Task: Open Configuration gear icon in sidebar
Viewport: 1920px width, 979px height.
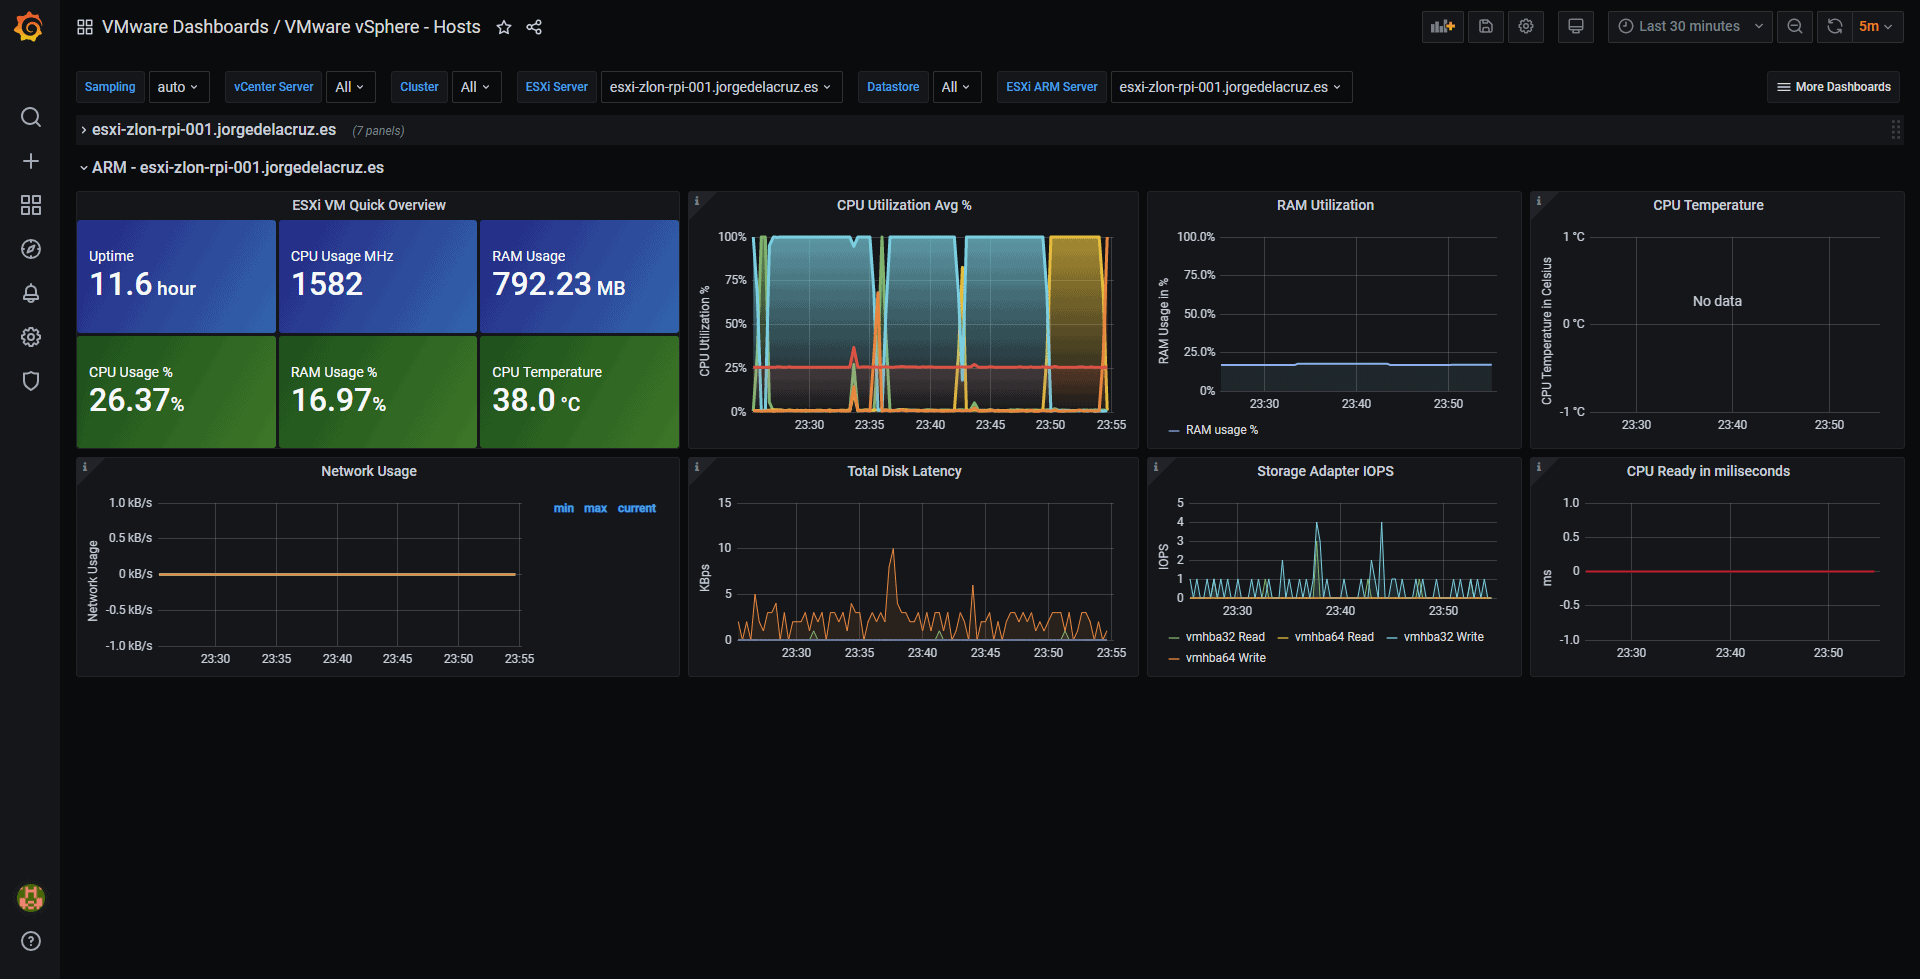Action: 31,337
